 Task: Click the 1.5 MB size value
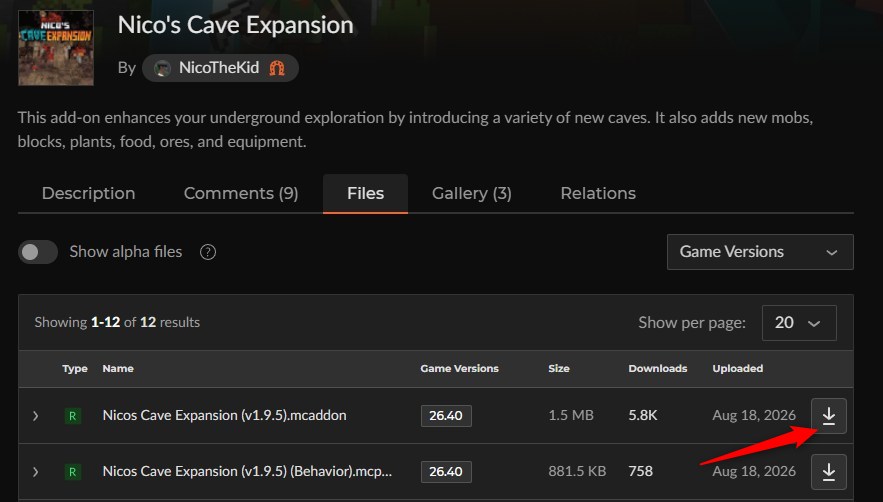571,415
